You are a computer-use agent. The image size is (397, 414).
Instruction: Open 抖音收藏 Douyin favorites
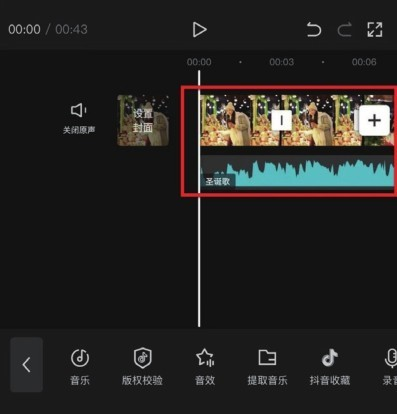coord(330,366)
